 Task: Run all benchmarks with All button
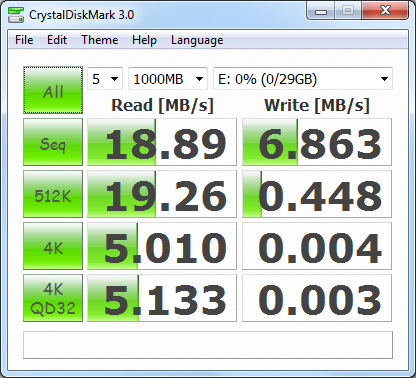pyautogui.click(x=53, y=90)
